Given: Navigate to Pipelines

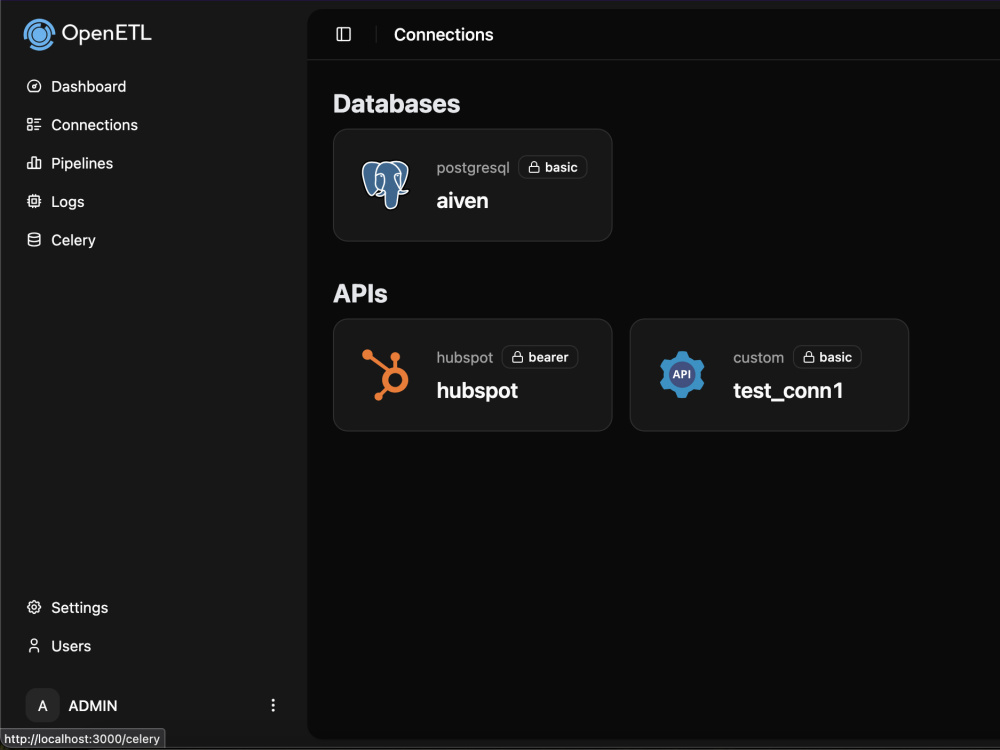Looking at the screenshot, I should pos(82,163).
